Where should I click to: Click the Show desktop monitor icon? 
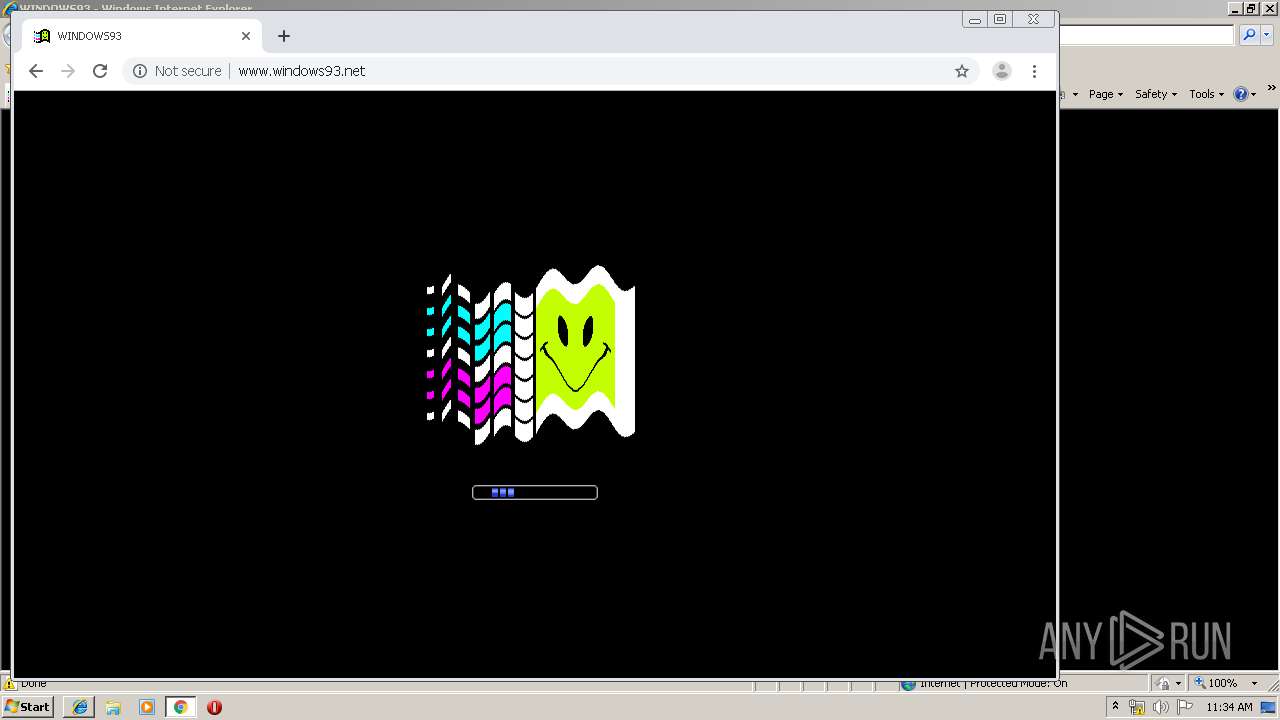1268,707
